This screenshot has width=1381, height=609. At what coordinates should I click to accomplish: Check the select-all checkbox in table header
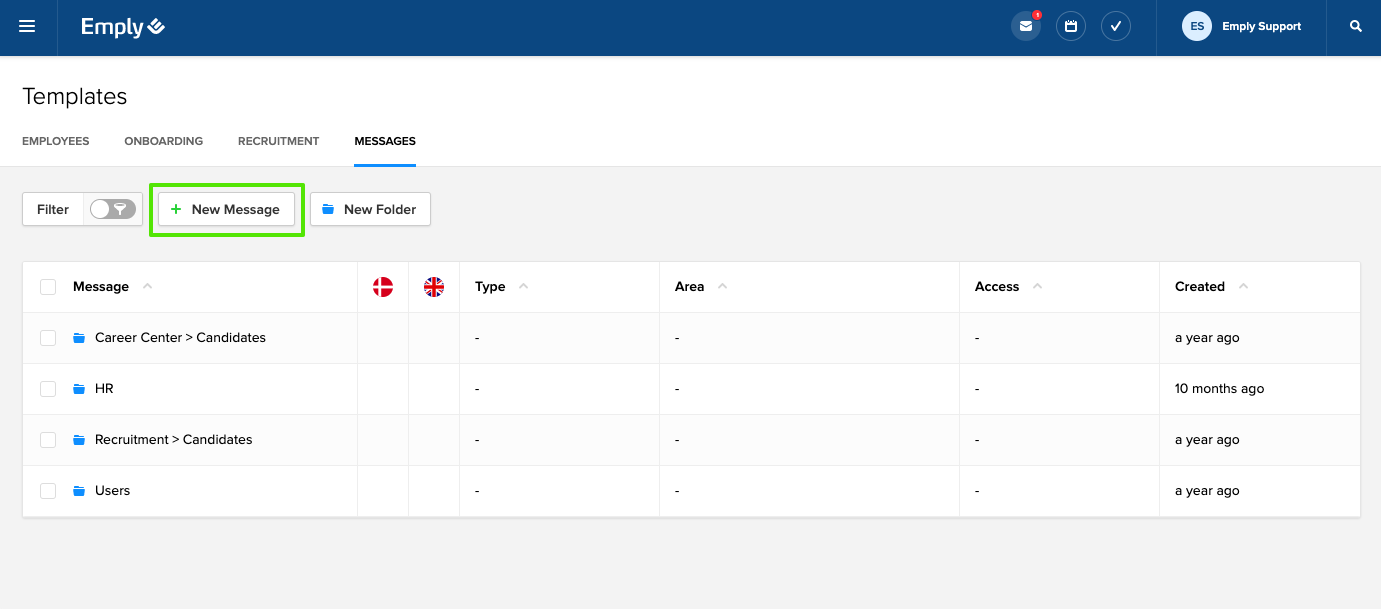tap(47, 286)
